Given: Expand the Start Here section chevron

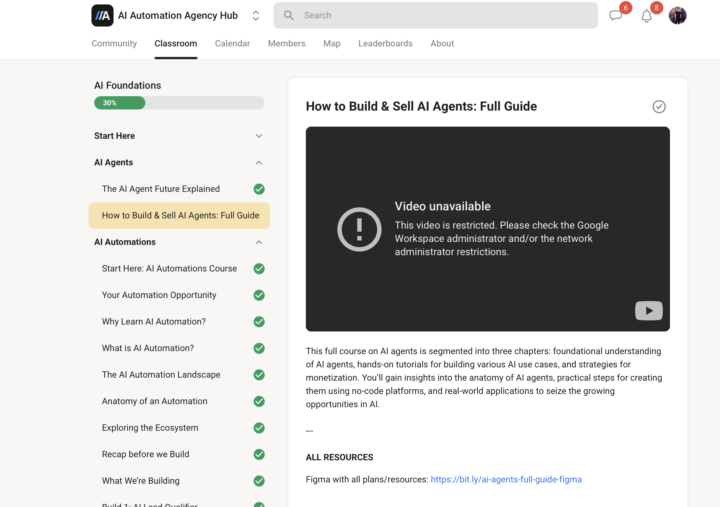Looking at the screenshot, I should (x=259, y=136).
